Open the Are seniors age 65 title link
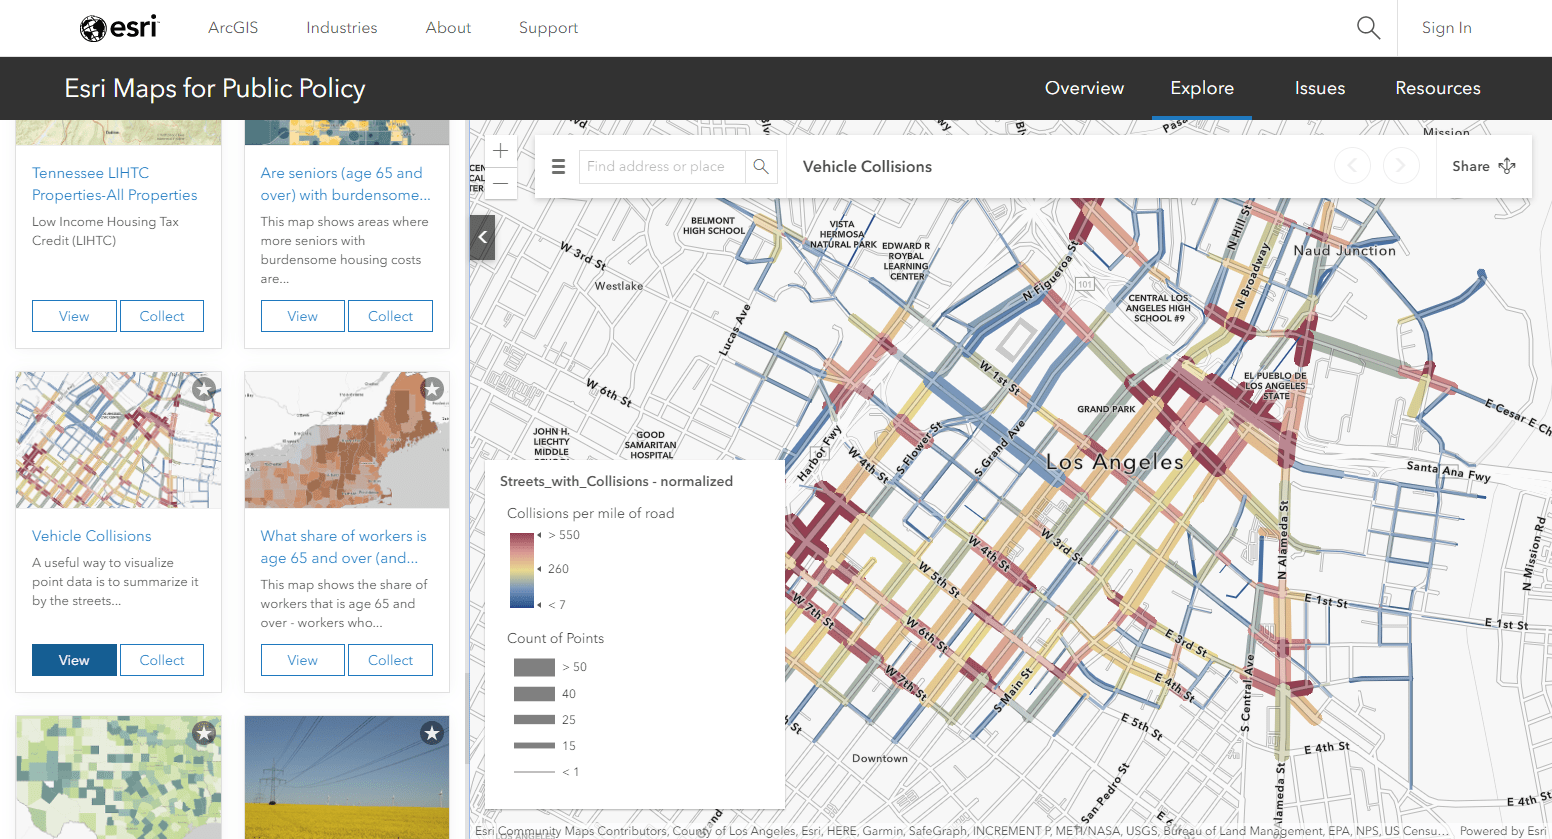Screen dimensions: 1552x839 pos(346,184)
